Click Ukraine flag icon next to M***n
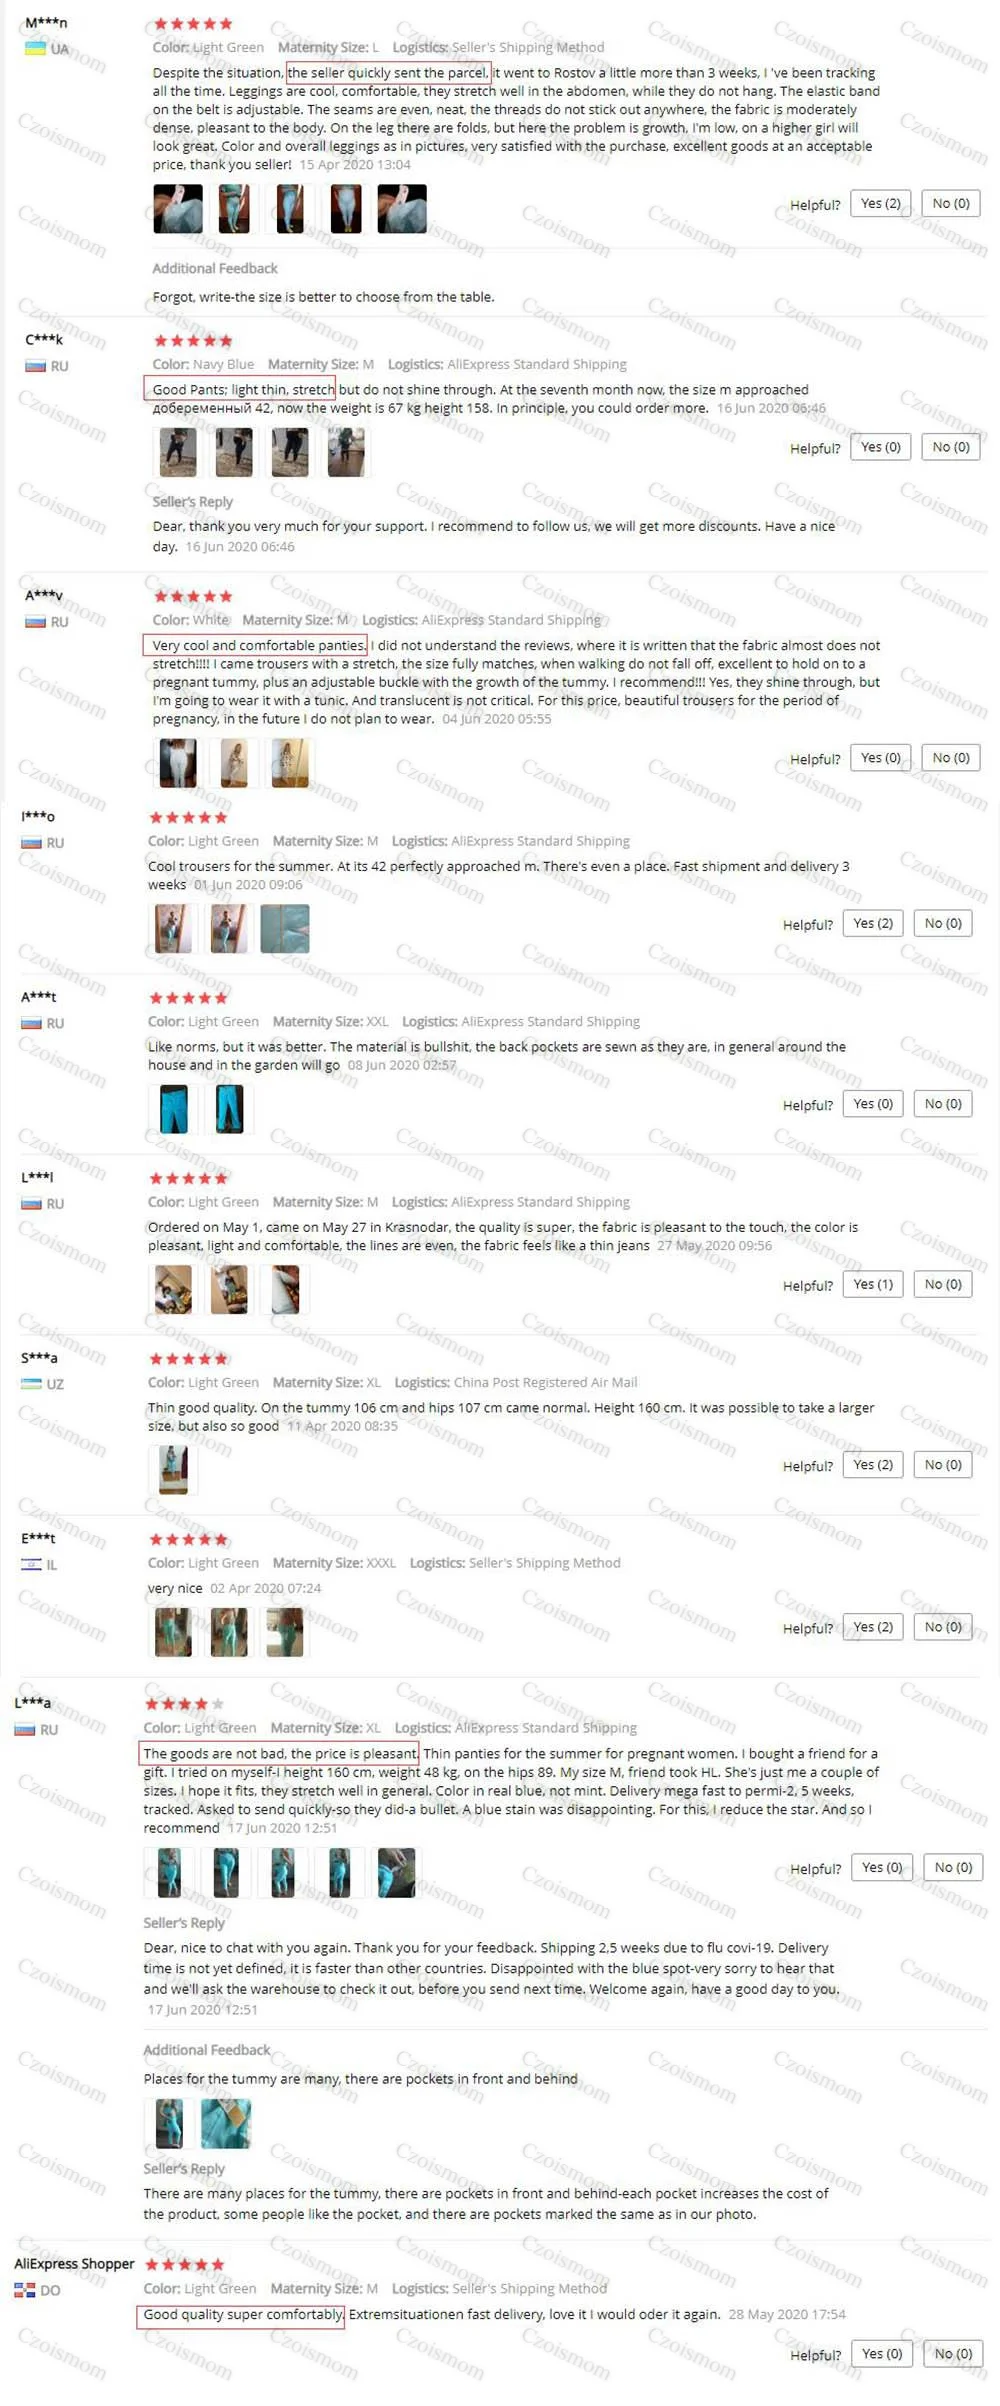Image resolution: width=1000 pixels, height=2406 pixels. click(x=35, y=48)
